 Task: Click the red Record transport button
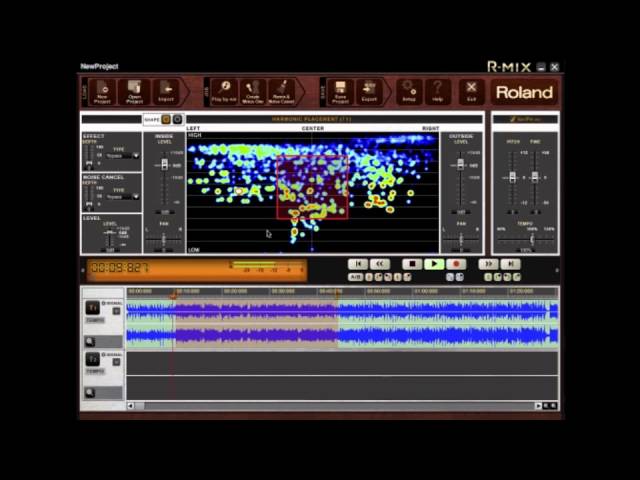(456, 264)
